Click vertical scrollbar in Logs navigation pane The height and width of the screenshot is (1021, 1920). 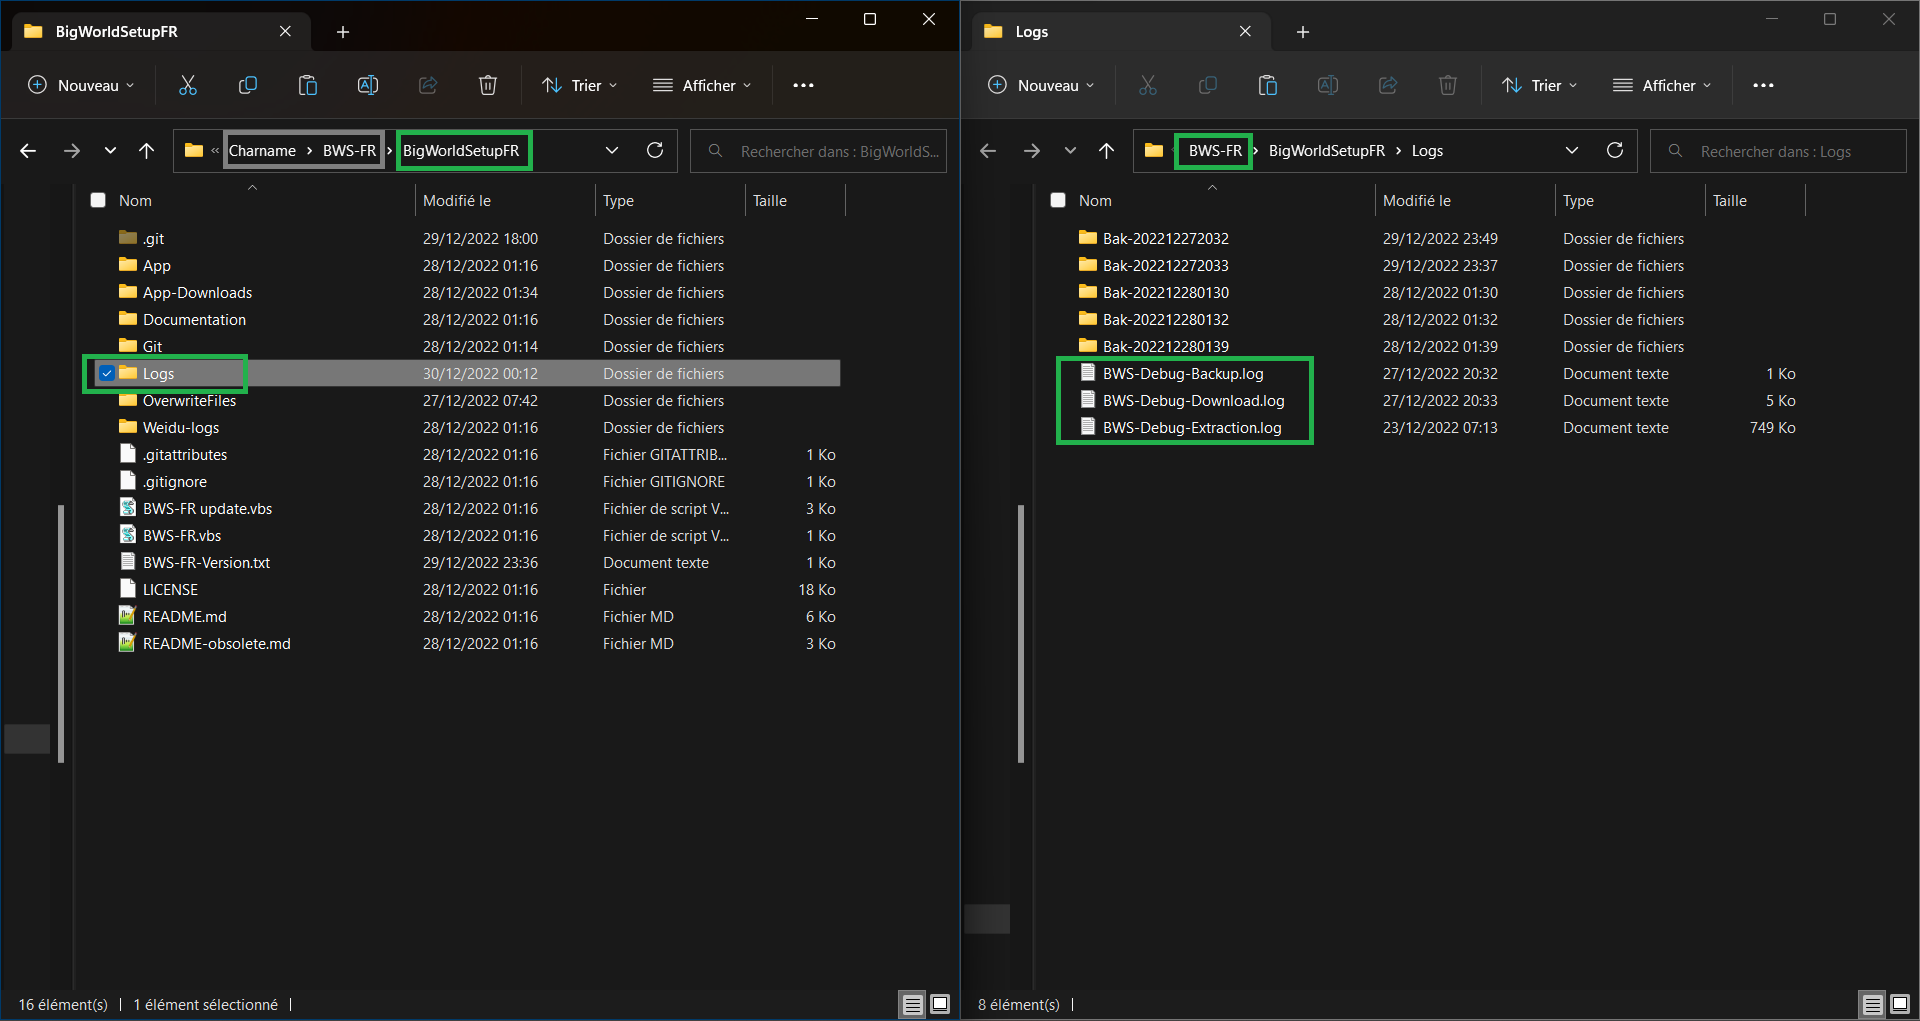pyautogui.click(x=1021, y=633)
